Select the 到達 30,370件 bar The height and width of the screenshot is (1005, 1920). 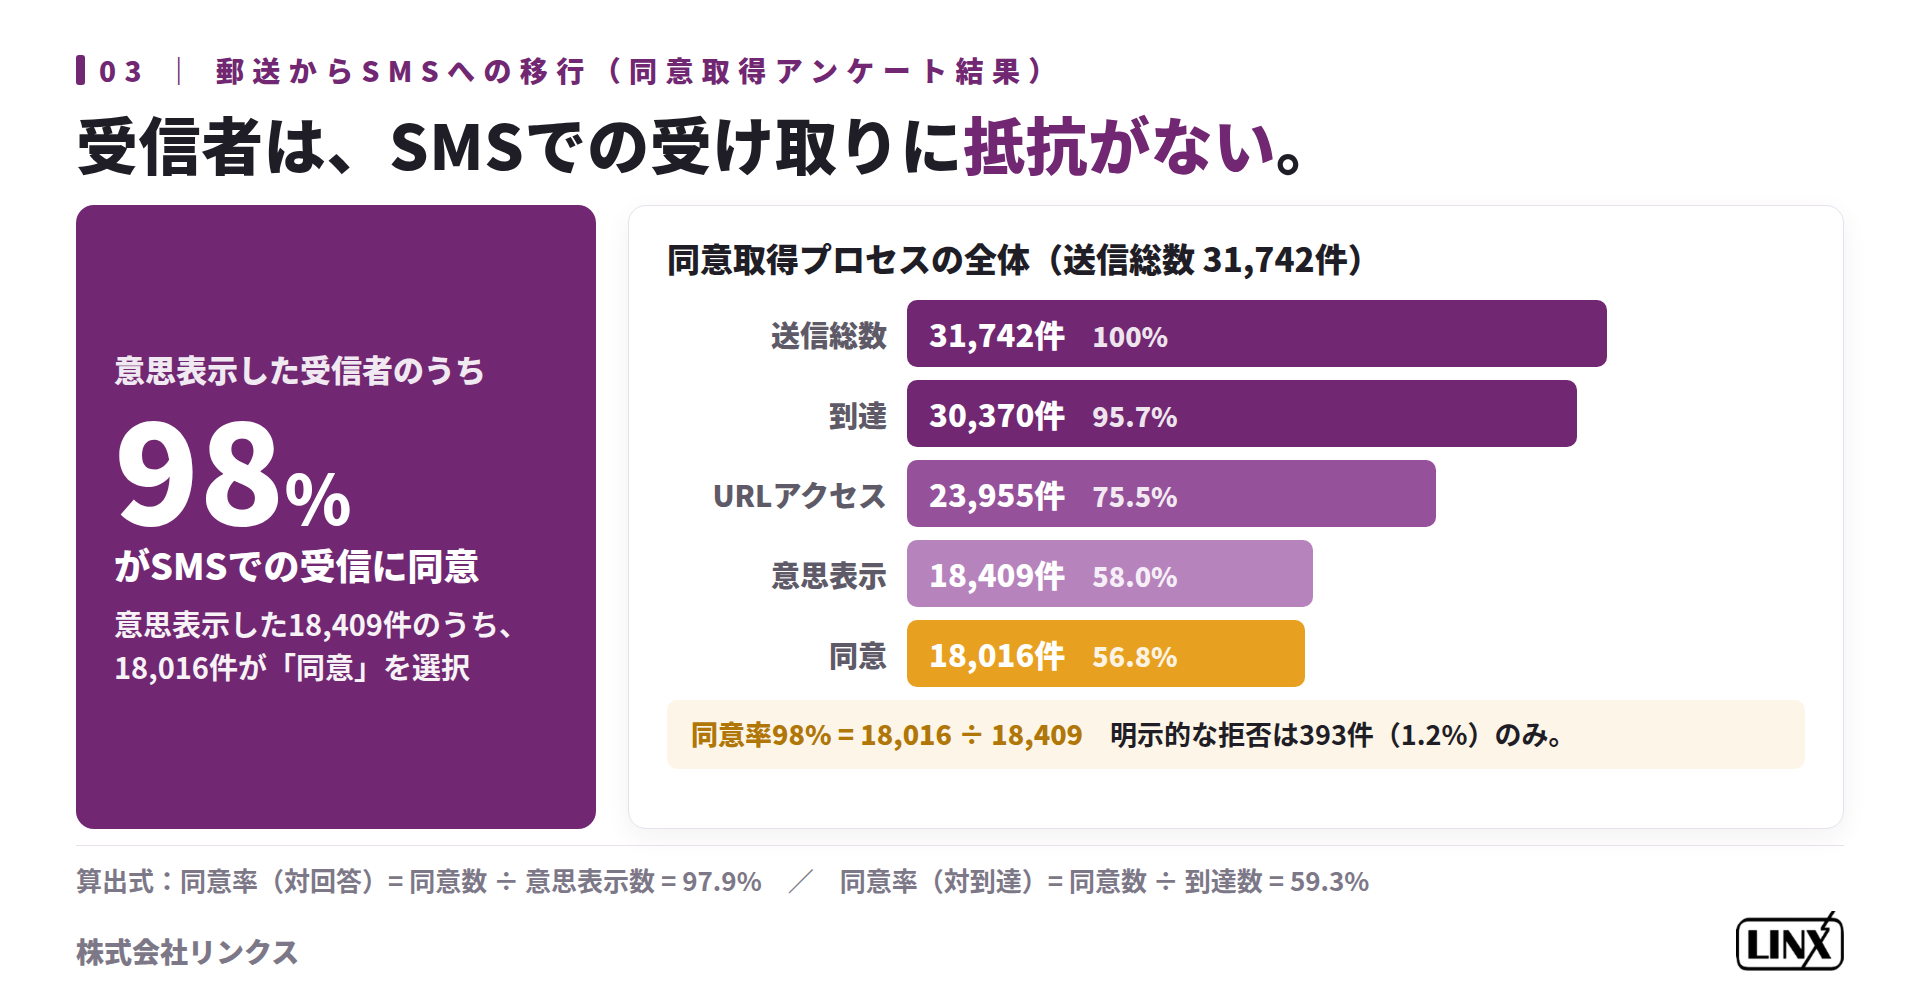coord(1241,414)
